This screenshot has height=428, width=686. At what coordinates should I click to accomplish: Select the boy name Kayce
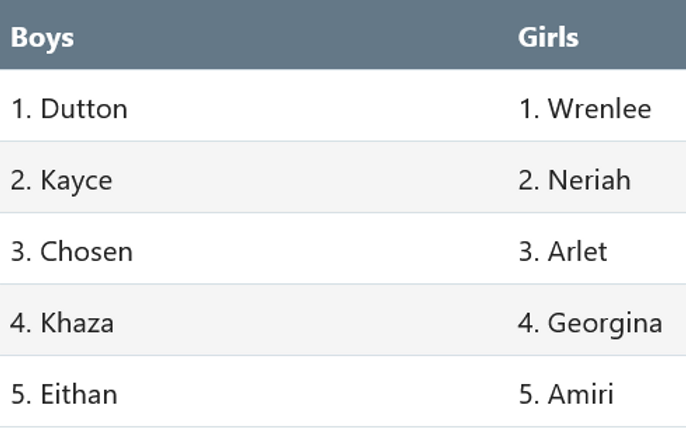(x=77, y=181)
